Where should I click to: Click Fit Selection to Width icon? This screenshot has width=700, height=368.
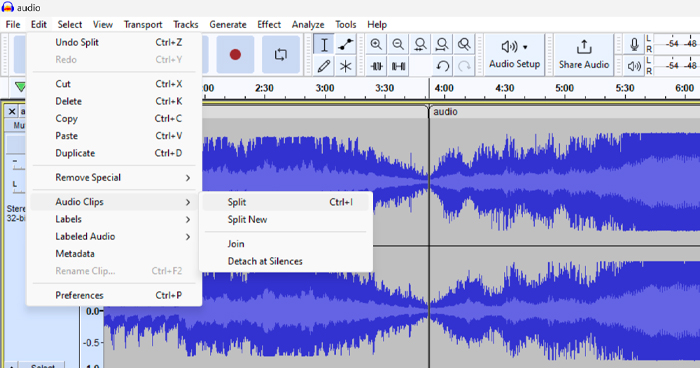(x=420, y=45)
